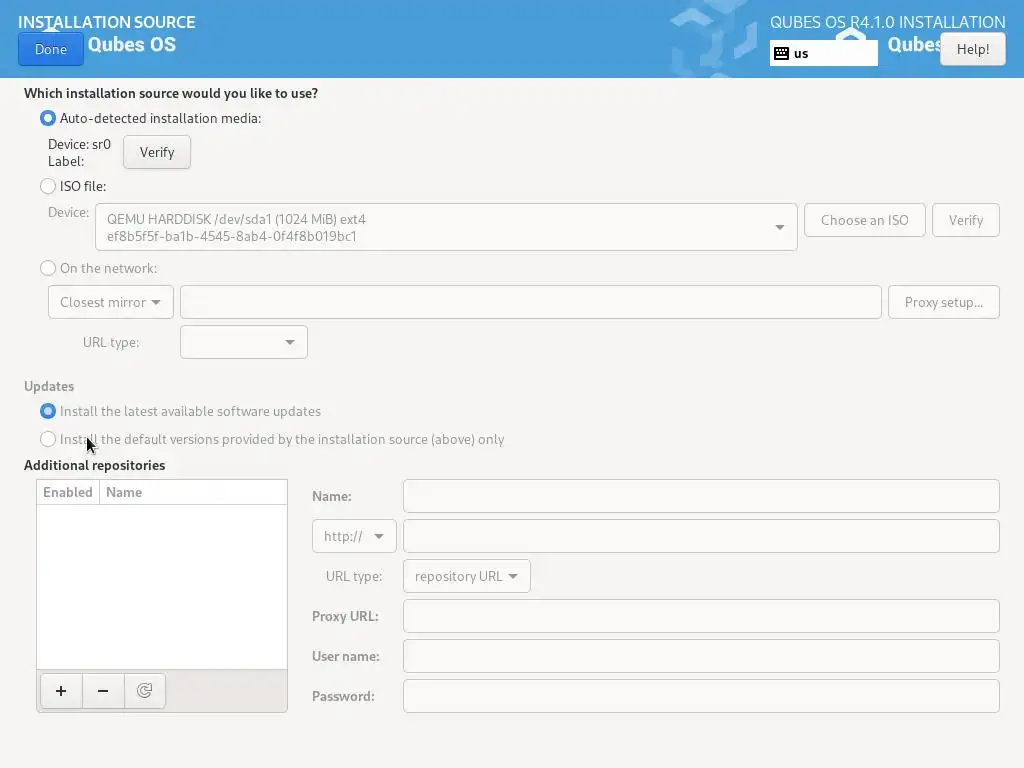
Task: Open the network URL type dropdown
Action: point(244,342)
